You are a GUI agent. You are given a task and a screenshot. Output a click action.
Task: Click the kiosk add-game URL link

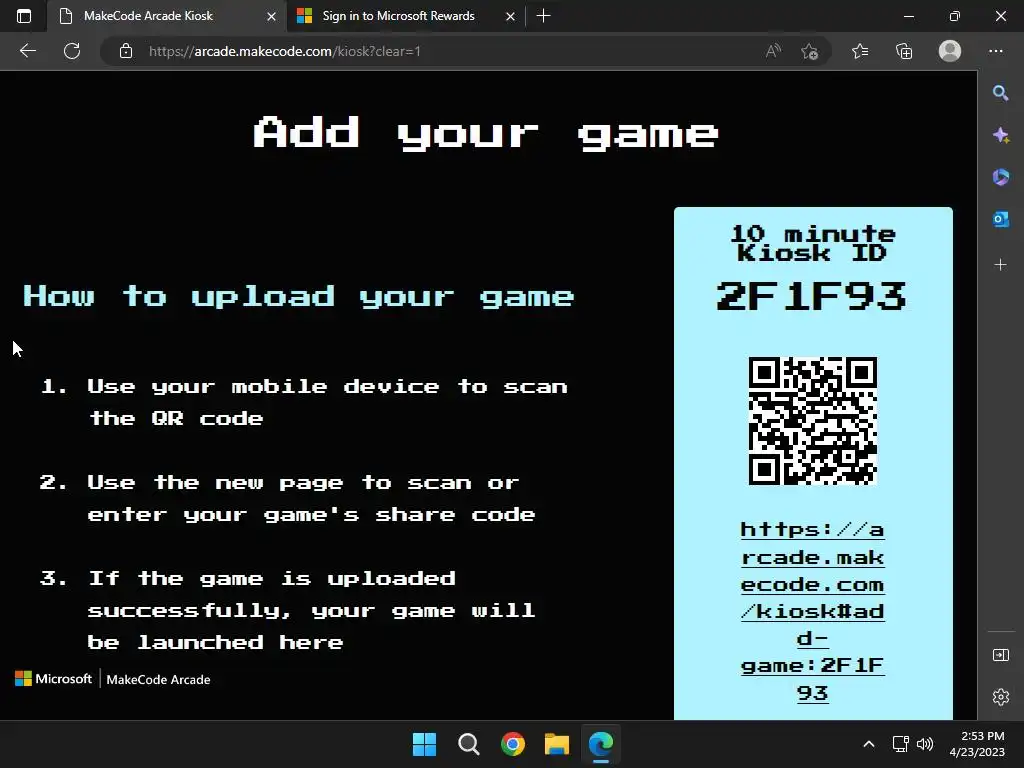click(812, 611)
